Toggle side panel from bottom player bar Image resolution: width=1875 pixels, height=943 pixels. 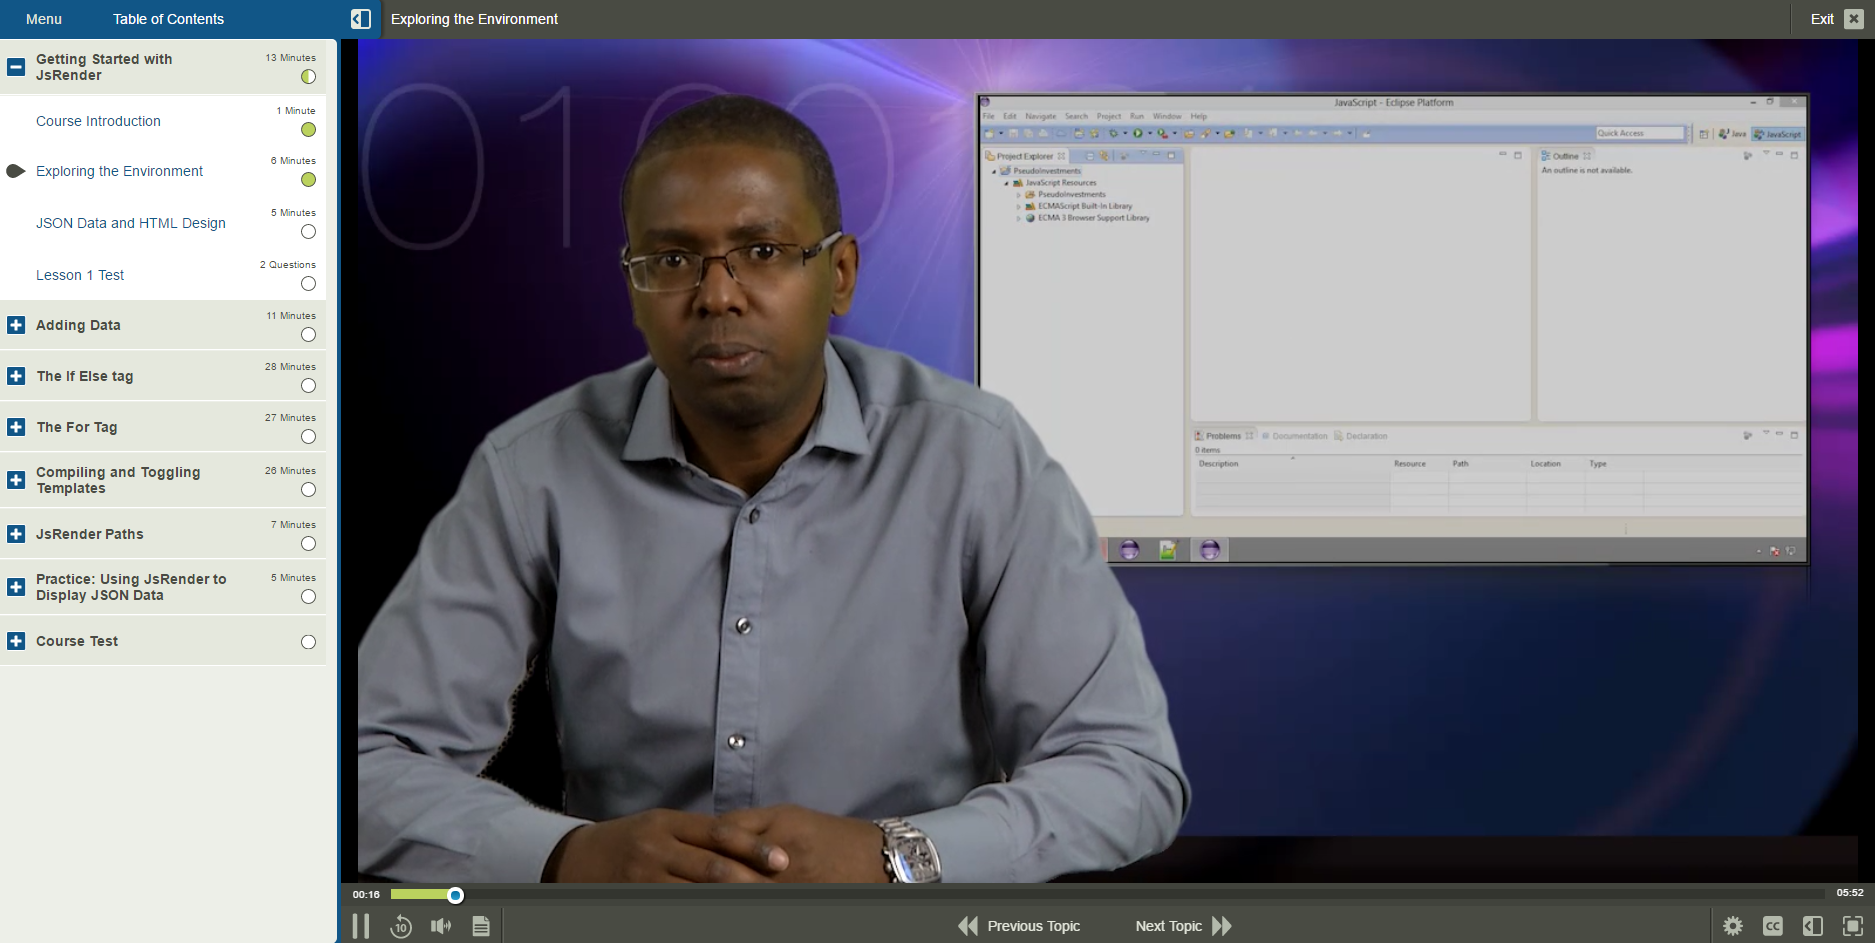pyautogui.click(x=1812, y=926)
